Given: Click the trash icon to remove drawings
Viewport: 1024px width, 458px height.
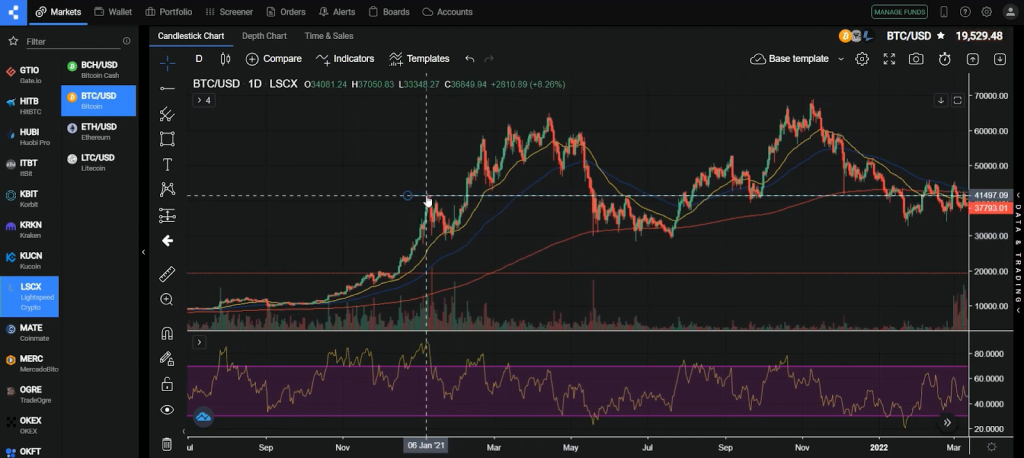Looking at the screenshot, I should [x=167, y=444].
